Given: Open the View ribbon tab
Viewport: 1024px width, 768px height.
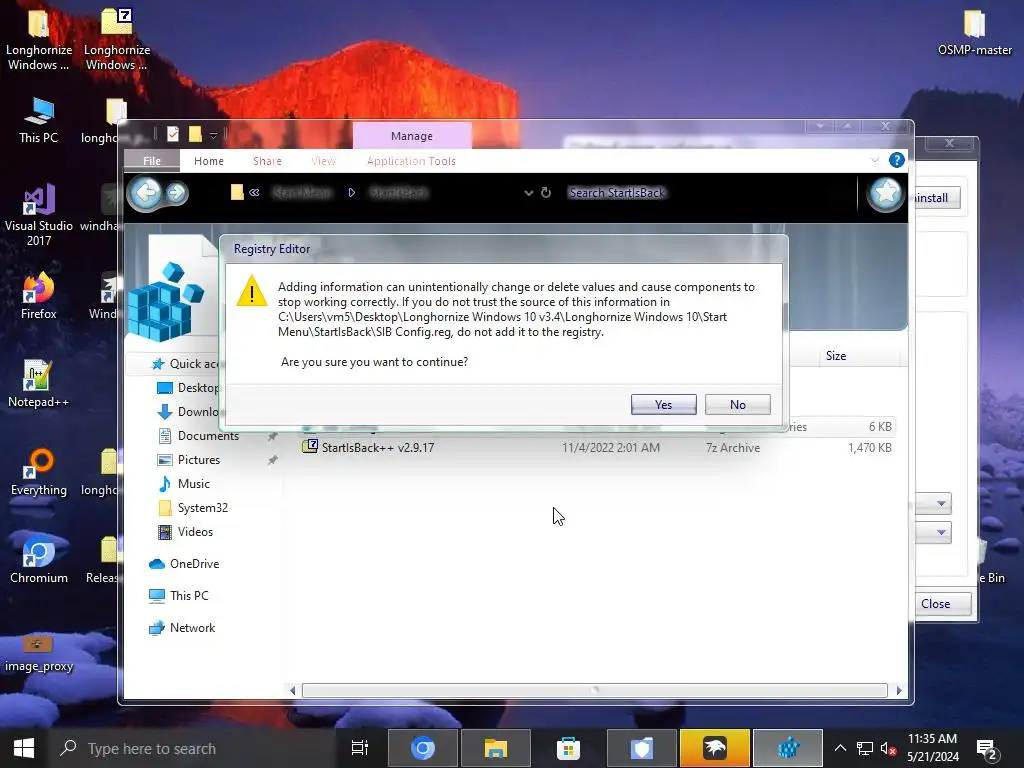Looking at the screenshot, I should pyautogui.click(x=323, y=161).
